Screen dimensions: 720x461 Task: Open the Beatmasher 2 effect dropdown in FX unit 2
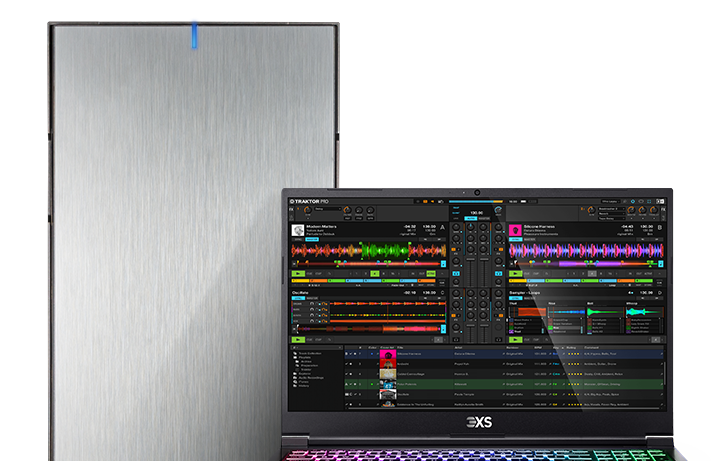pos(612,209)
